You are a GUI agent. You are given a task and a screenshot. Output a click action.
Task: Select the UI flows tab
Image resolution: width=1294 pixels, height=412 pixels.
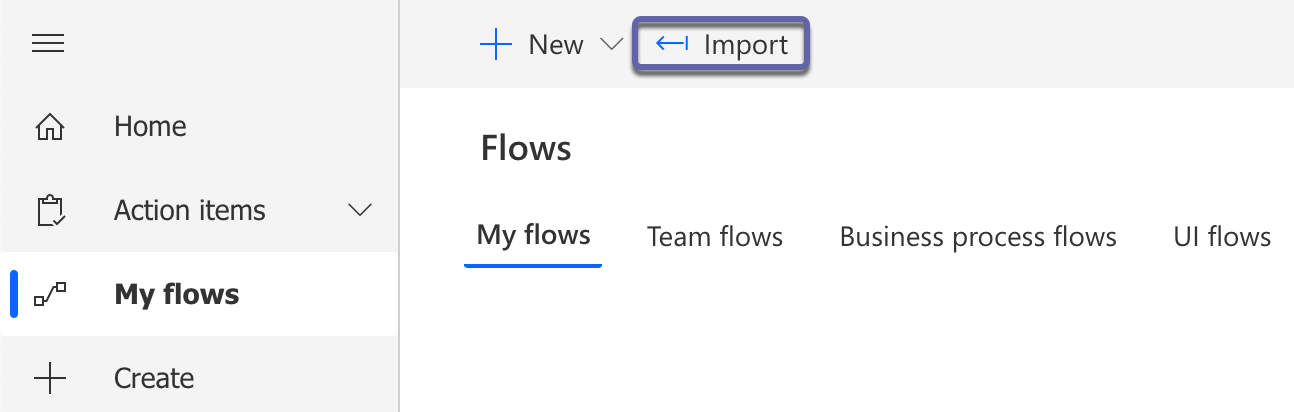point(1222,237)
